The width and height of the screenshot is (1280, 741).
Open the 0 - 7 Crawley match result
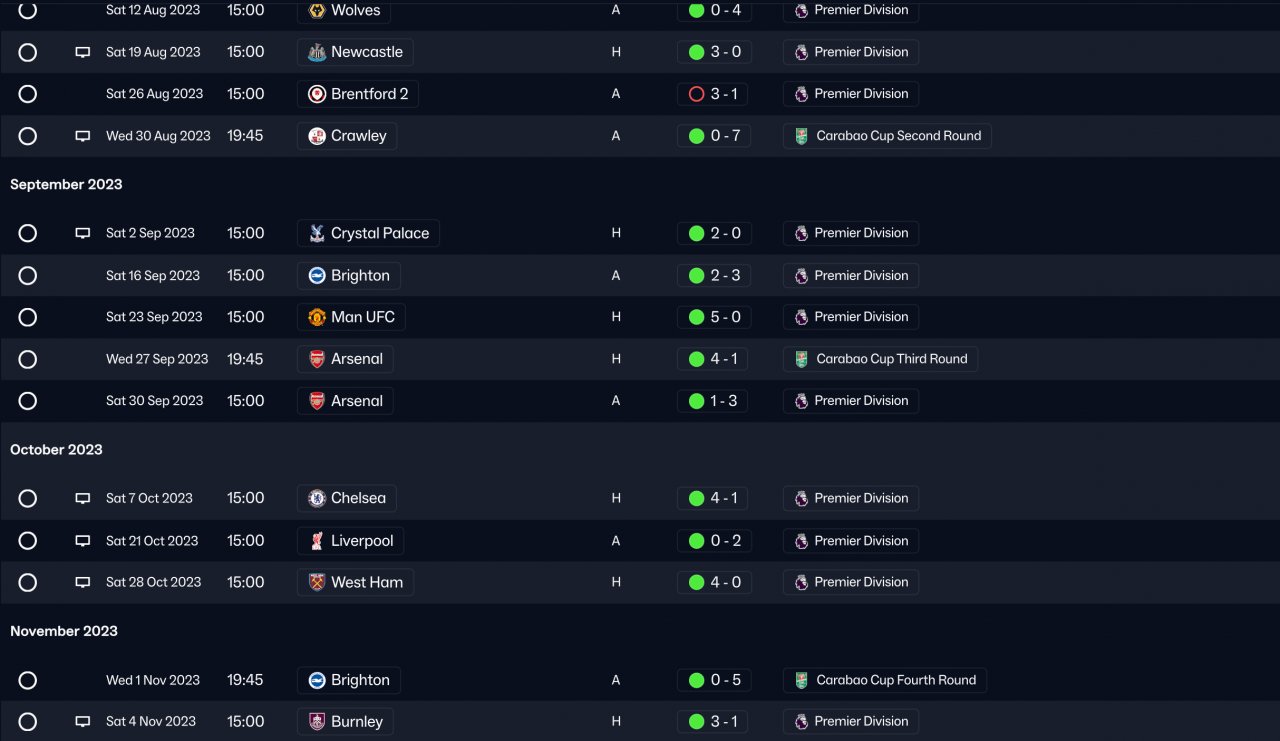[714, 136]
